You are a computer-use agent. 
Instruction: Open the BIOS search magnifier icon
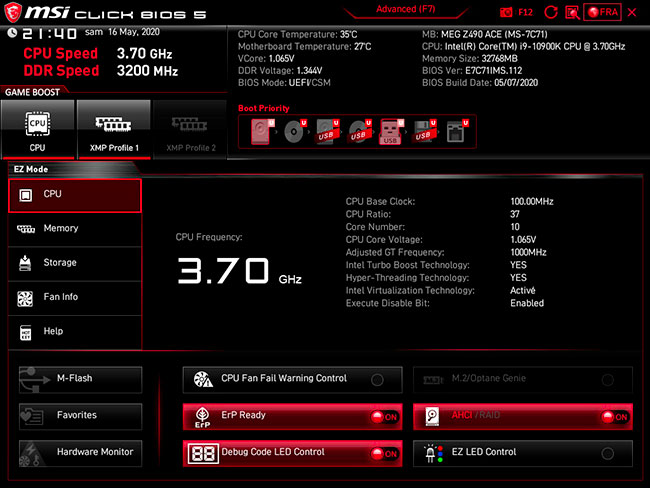tap(571, 12)
